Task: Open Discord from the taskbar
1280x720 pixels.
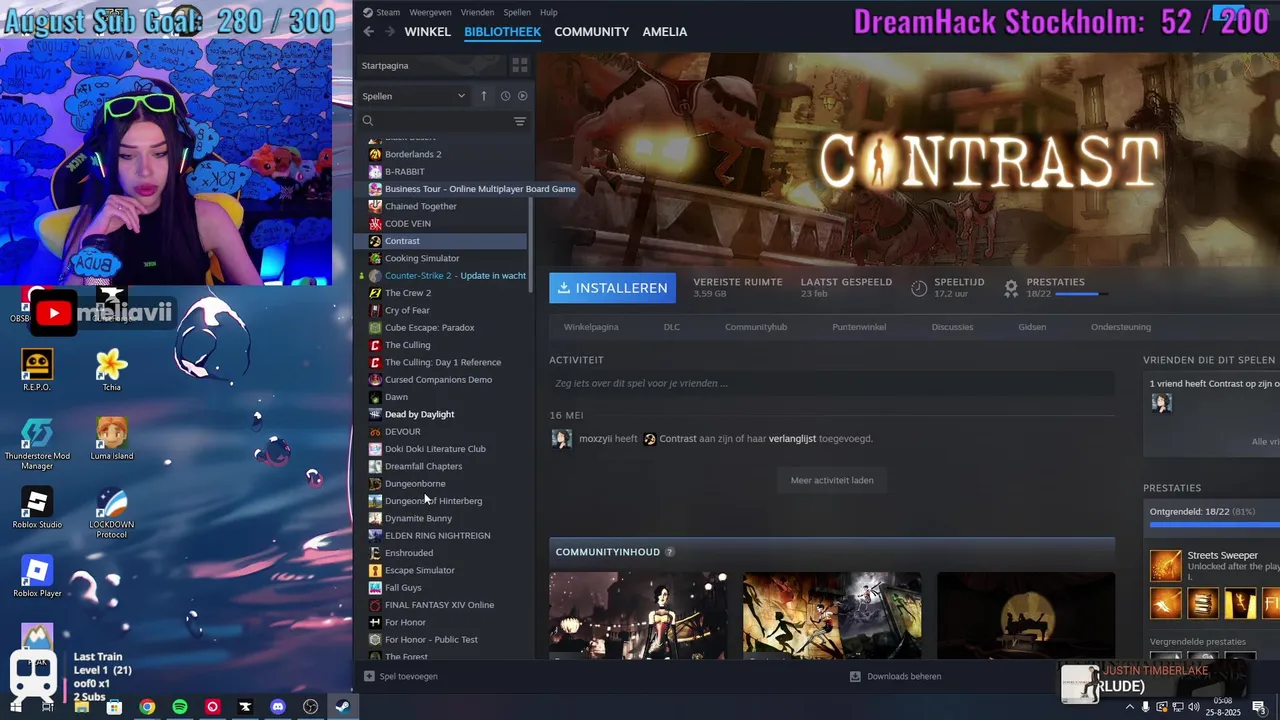Action: coord(278,707)
